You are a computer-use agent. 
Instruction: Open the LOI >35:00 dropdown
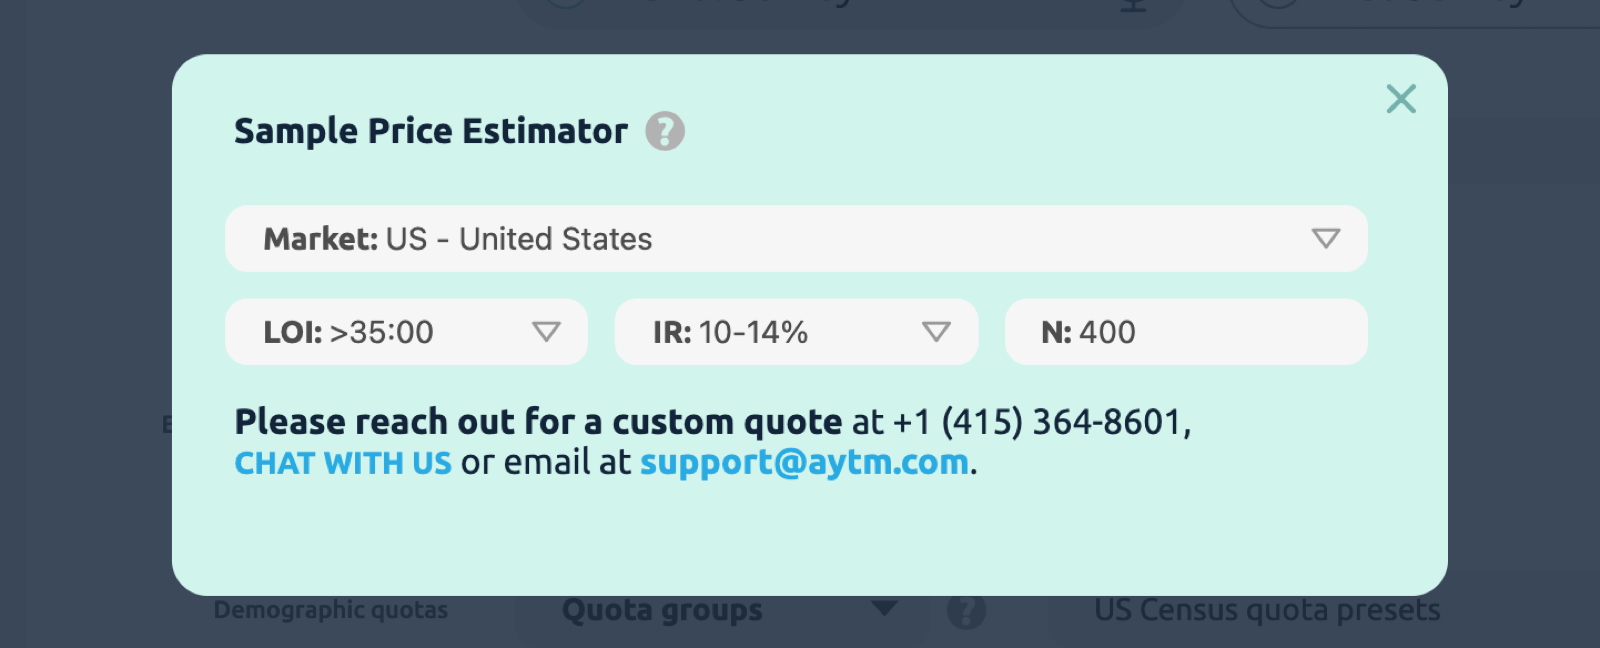pos(406,332)
